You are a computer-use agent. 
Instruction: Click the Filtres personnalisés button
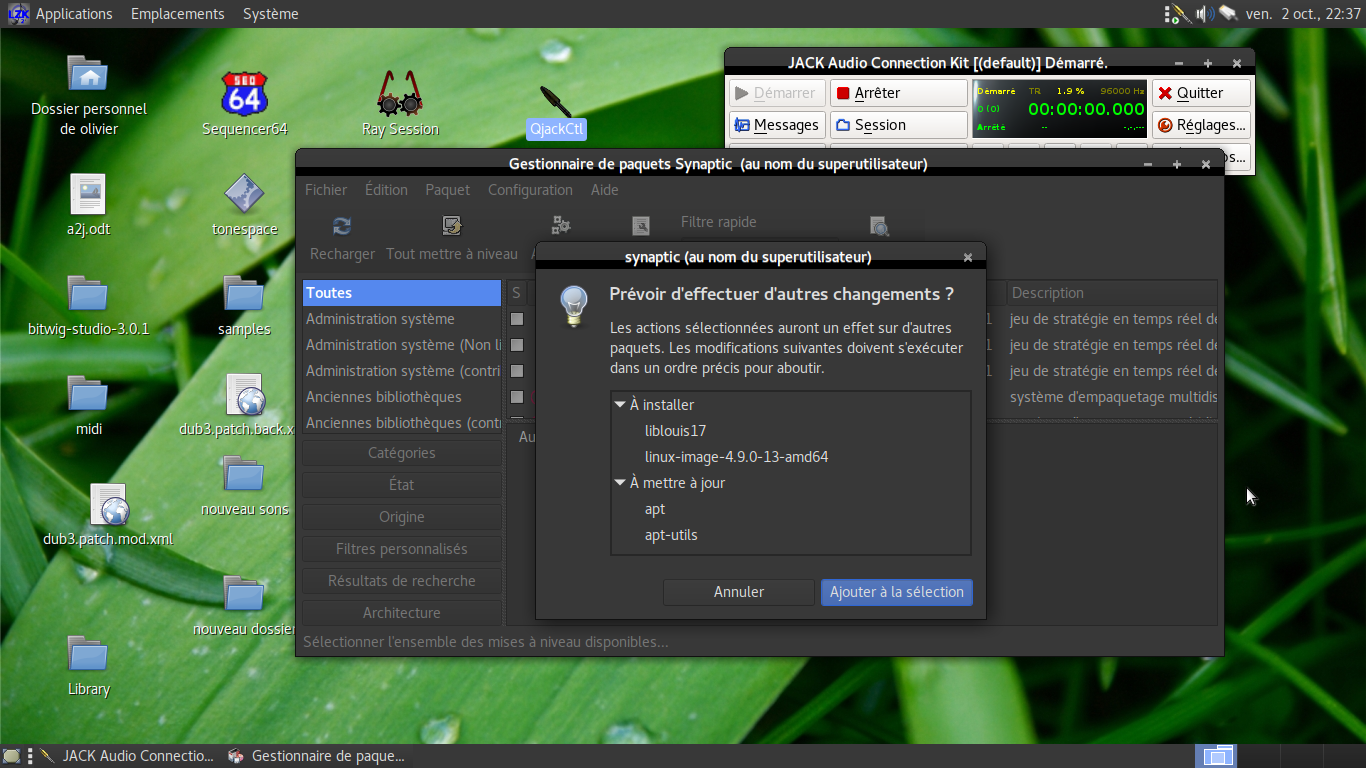click(x=401, y=549)
